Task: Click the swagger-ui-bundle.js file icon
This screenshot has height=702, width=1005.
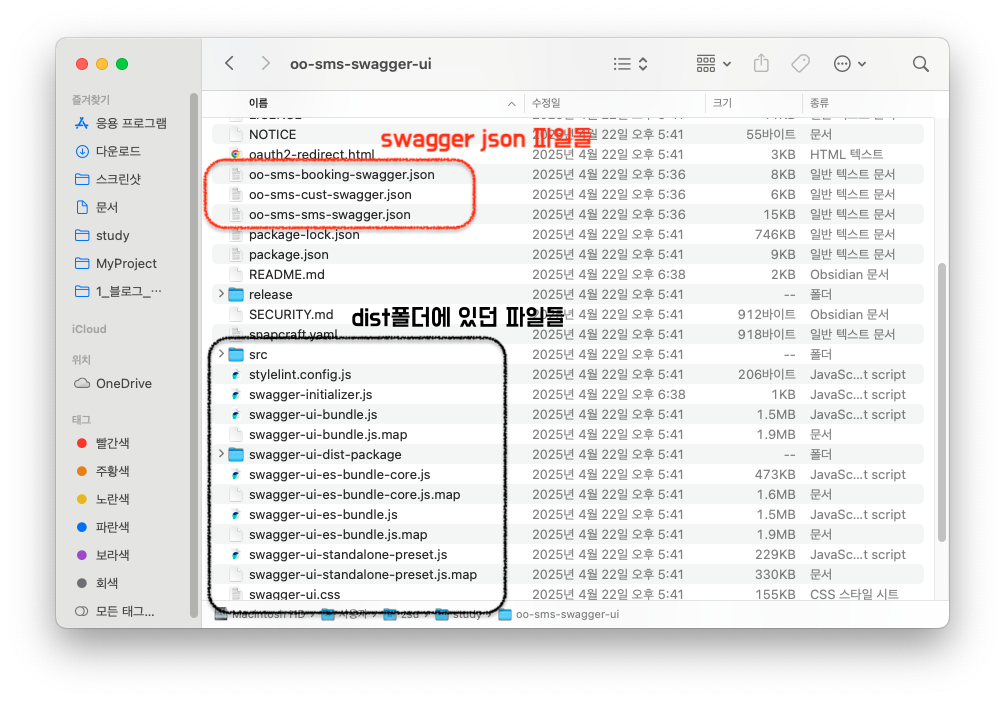Action: (x=236, y=414)
